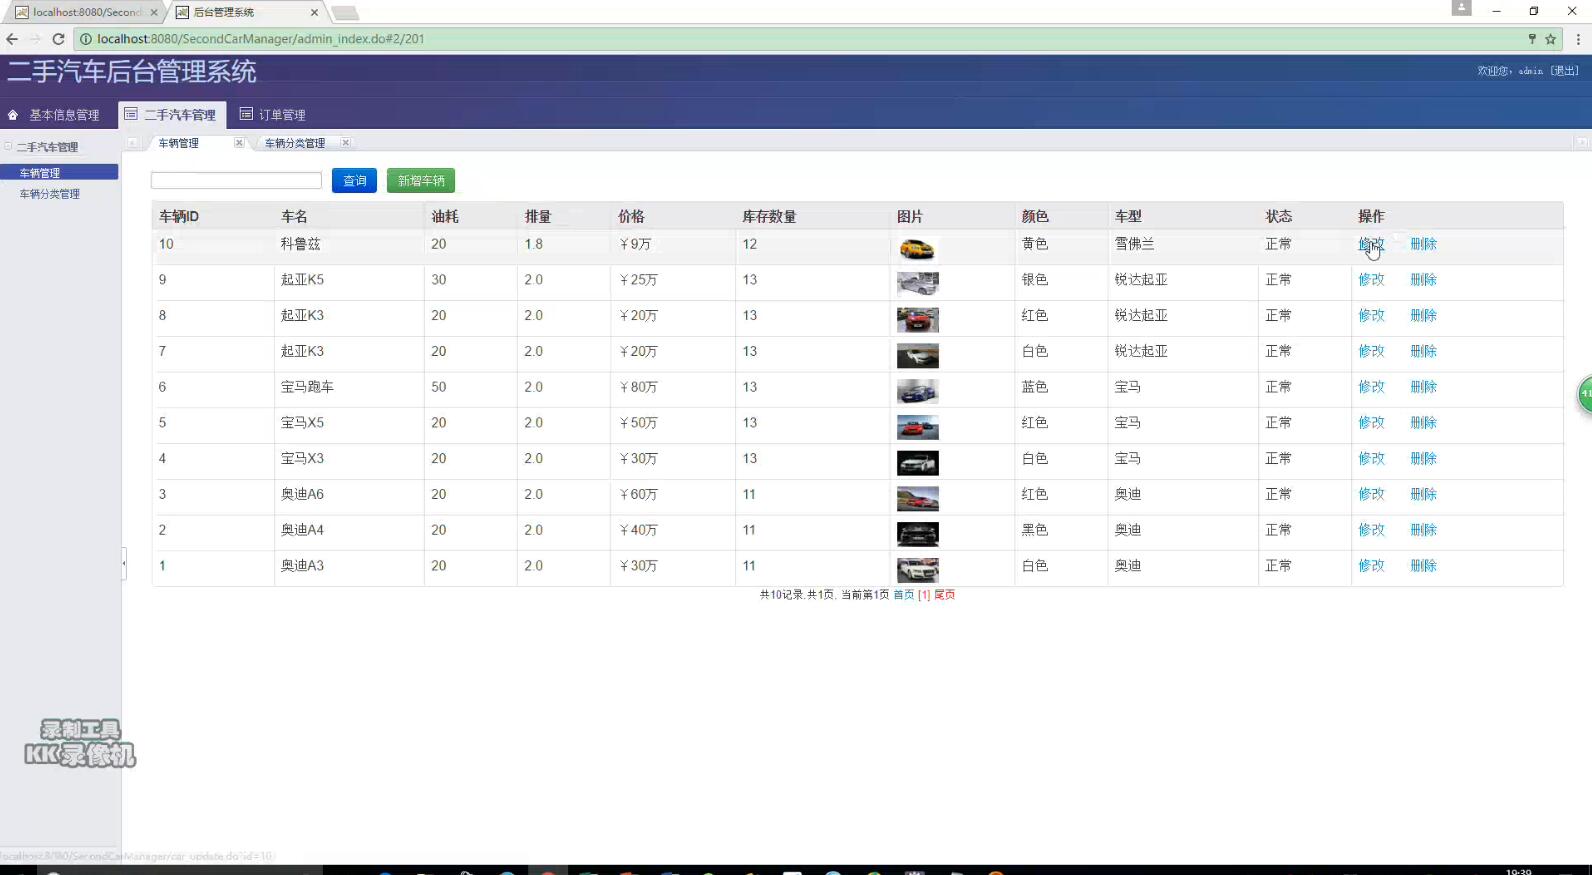1592x875 pixels.
Task: Click the 价格 column header
Action: [x=631, y=216]
